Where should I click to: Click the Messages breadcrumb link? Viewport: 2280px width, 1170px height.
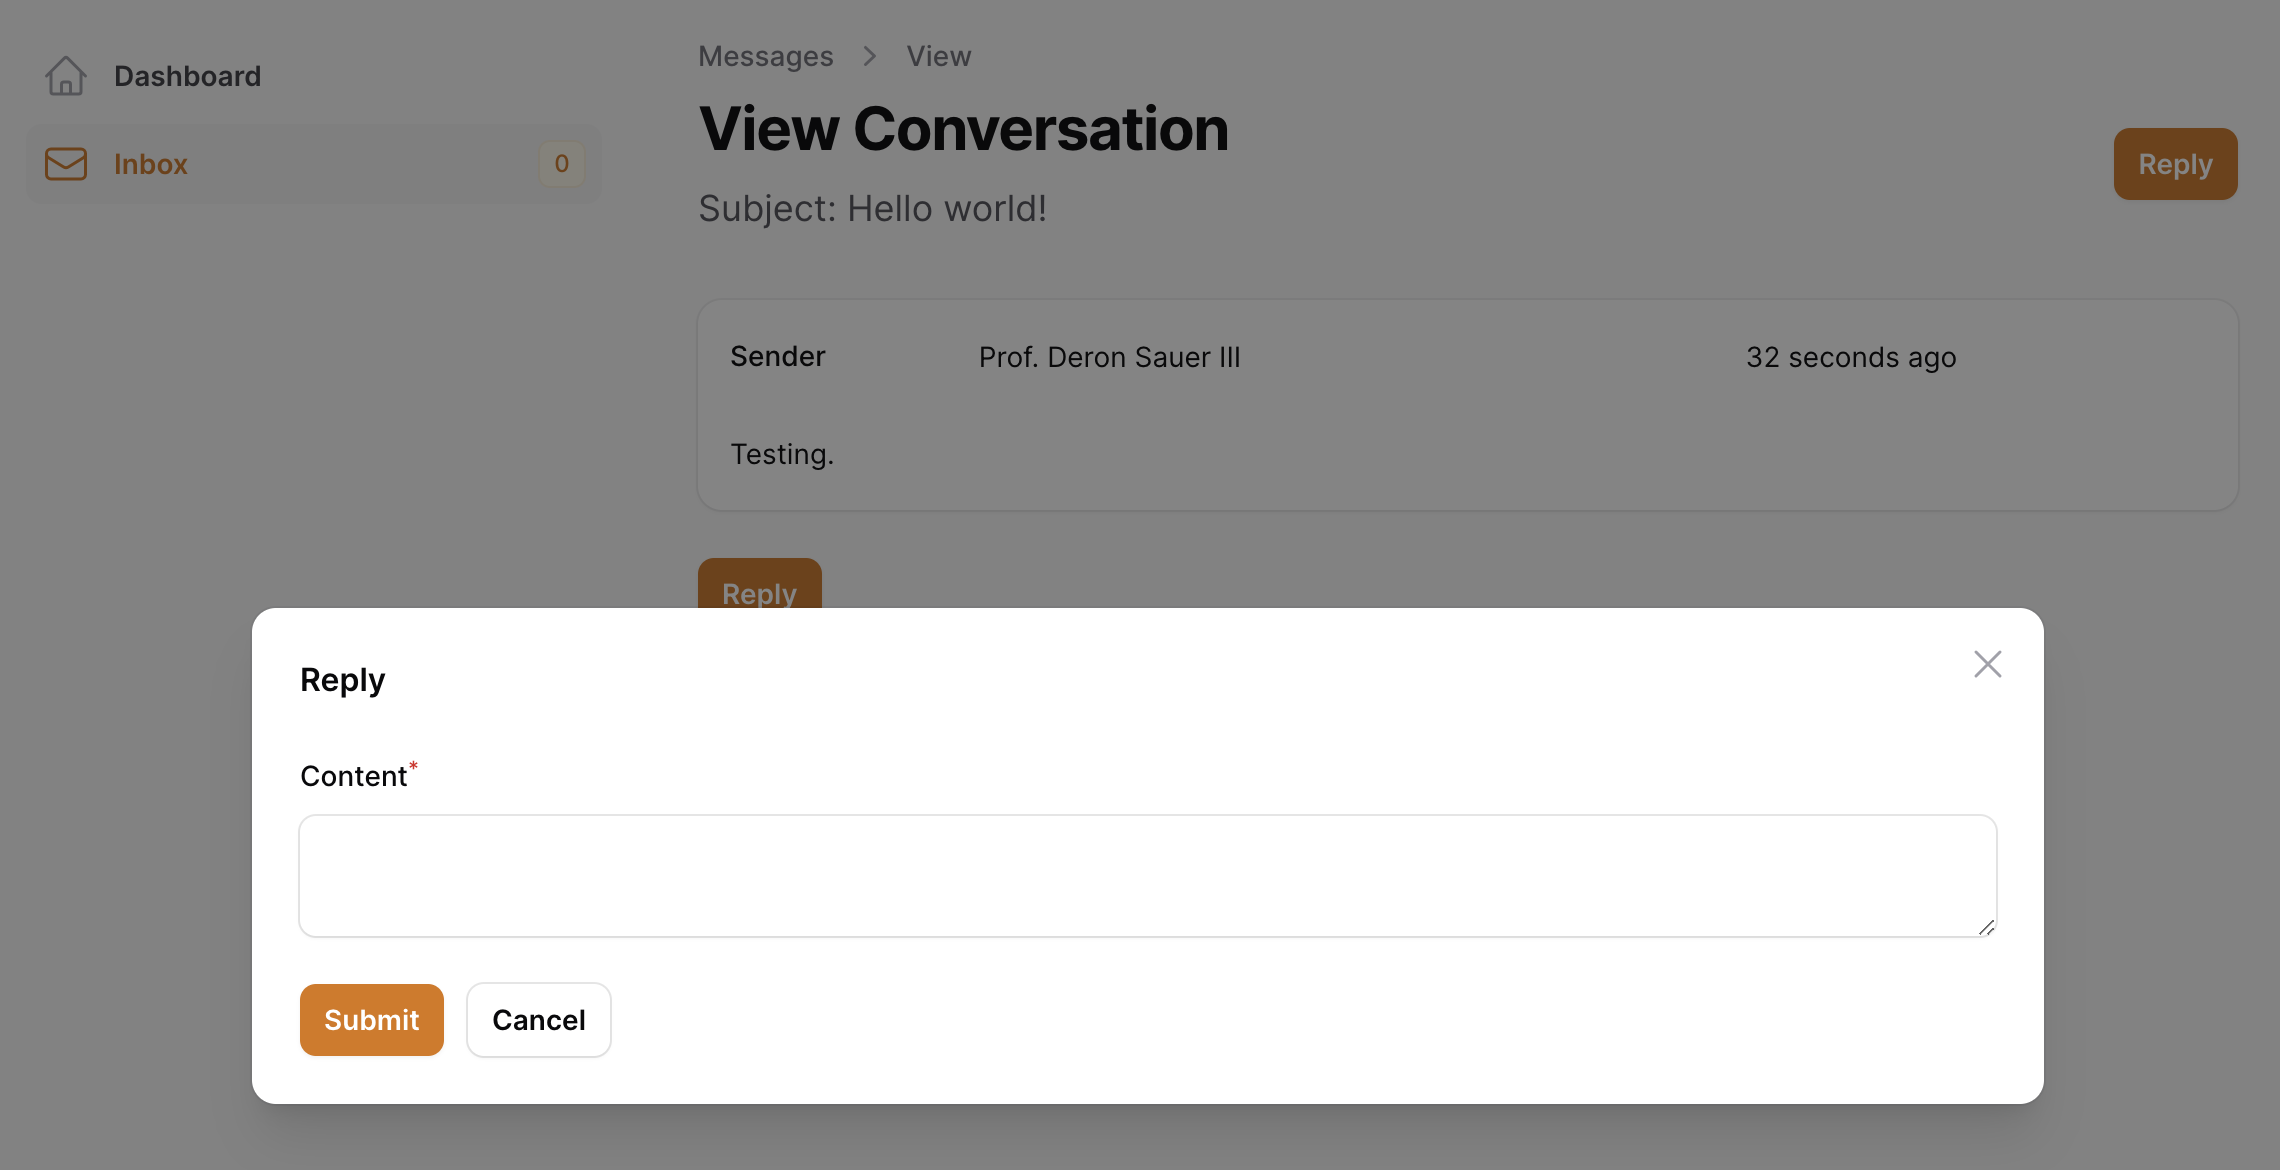click(x=765, y=56)
